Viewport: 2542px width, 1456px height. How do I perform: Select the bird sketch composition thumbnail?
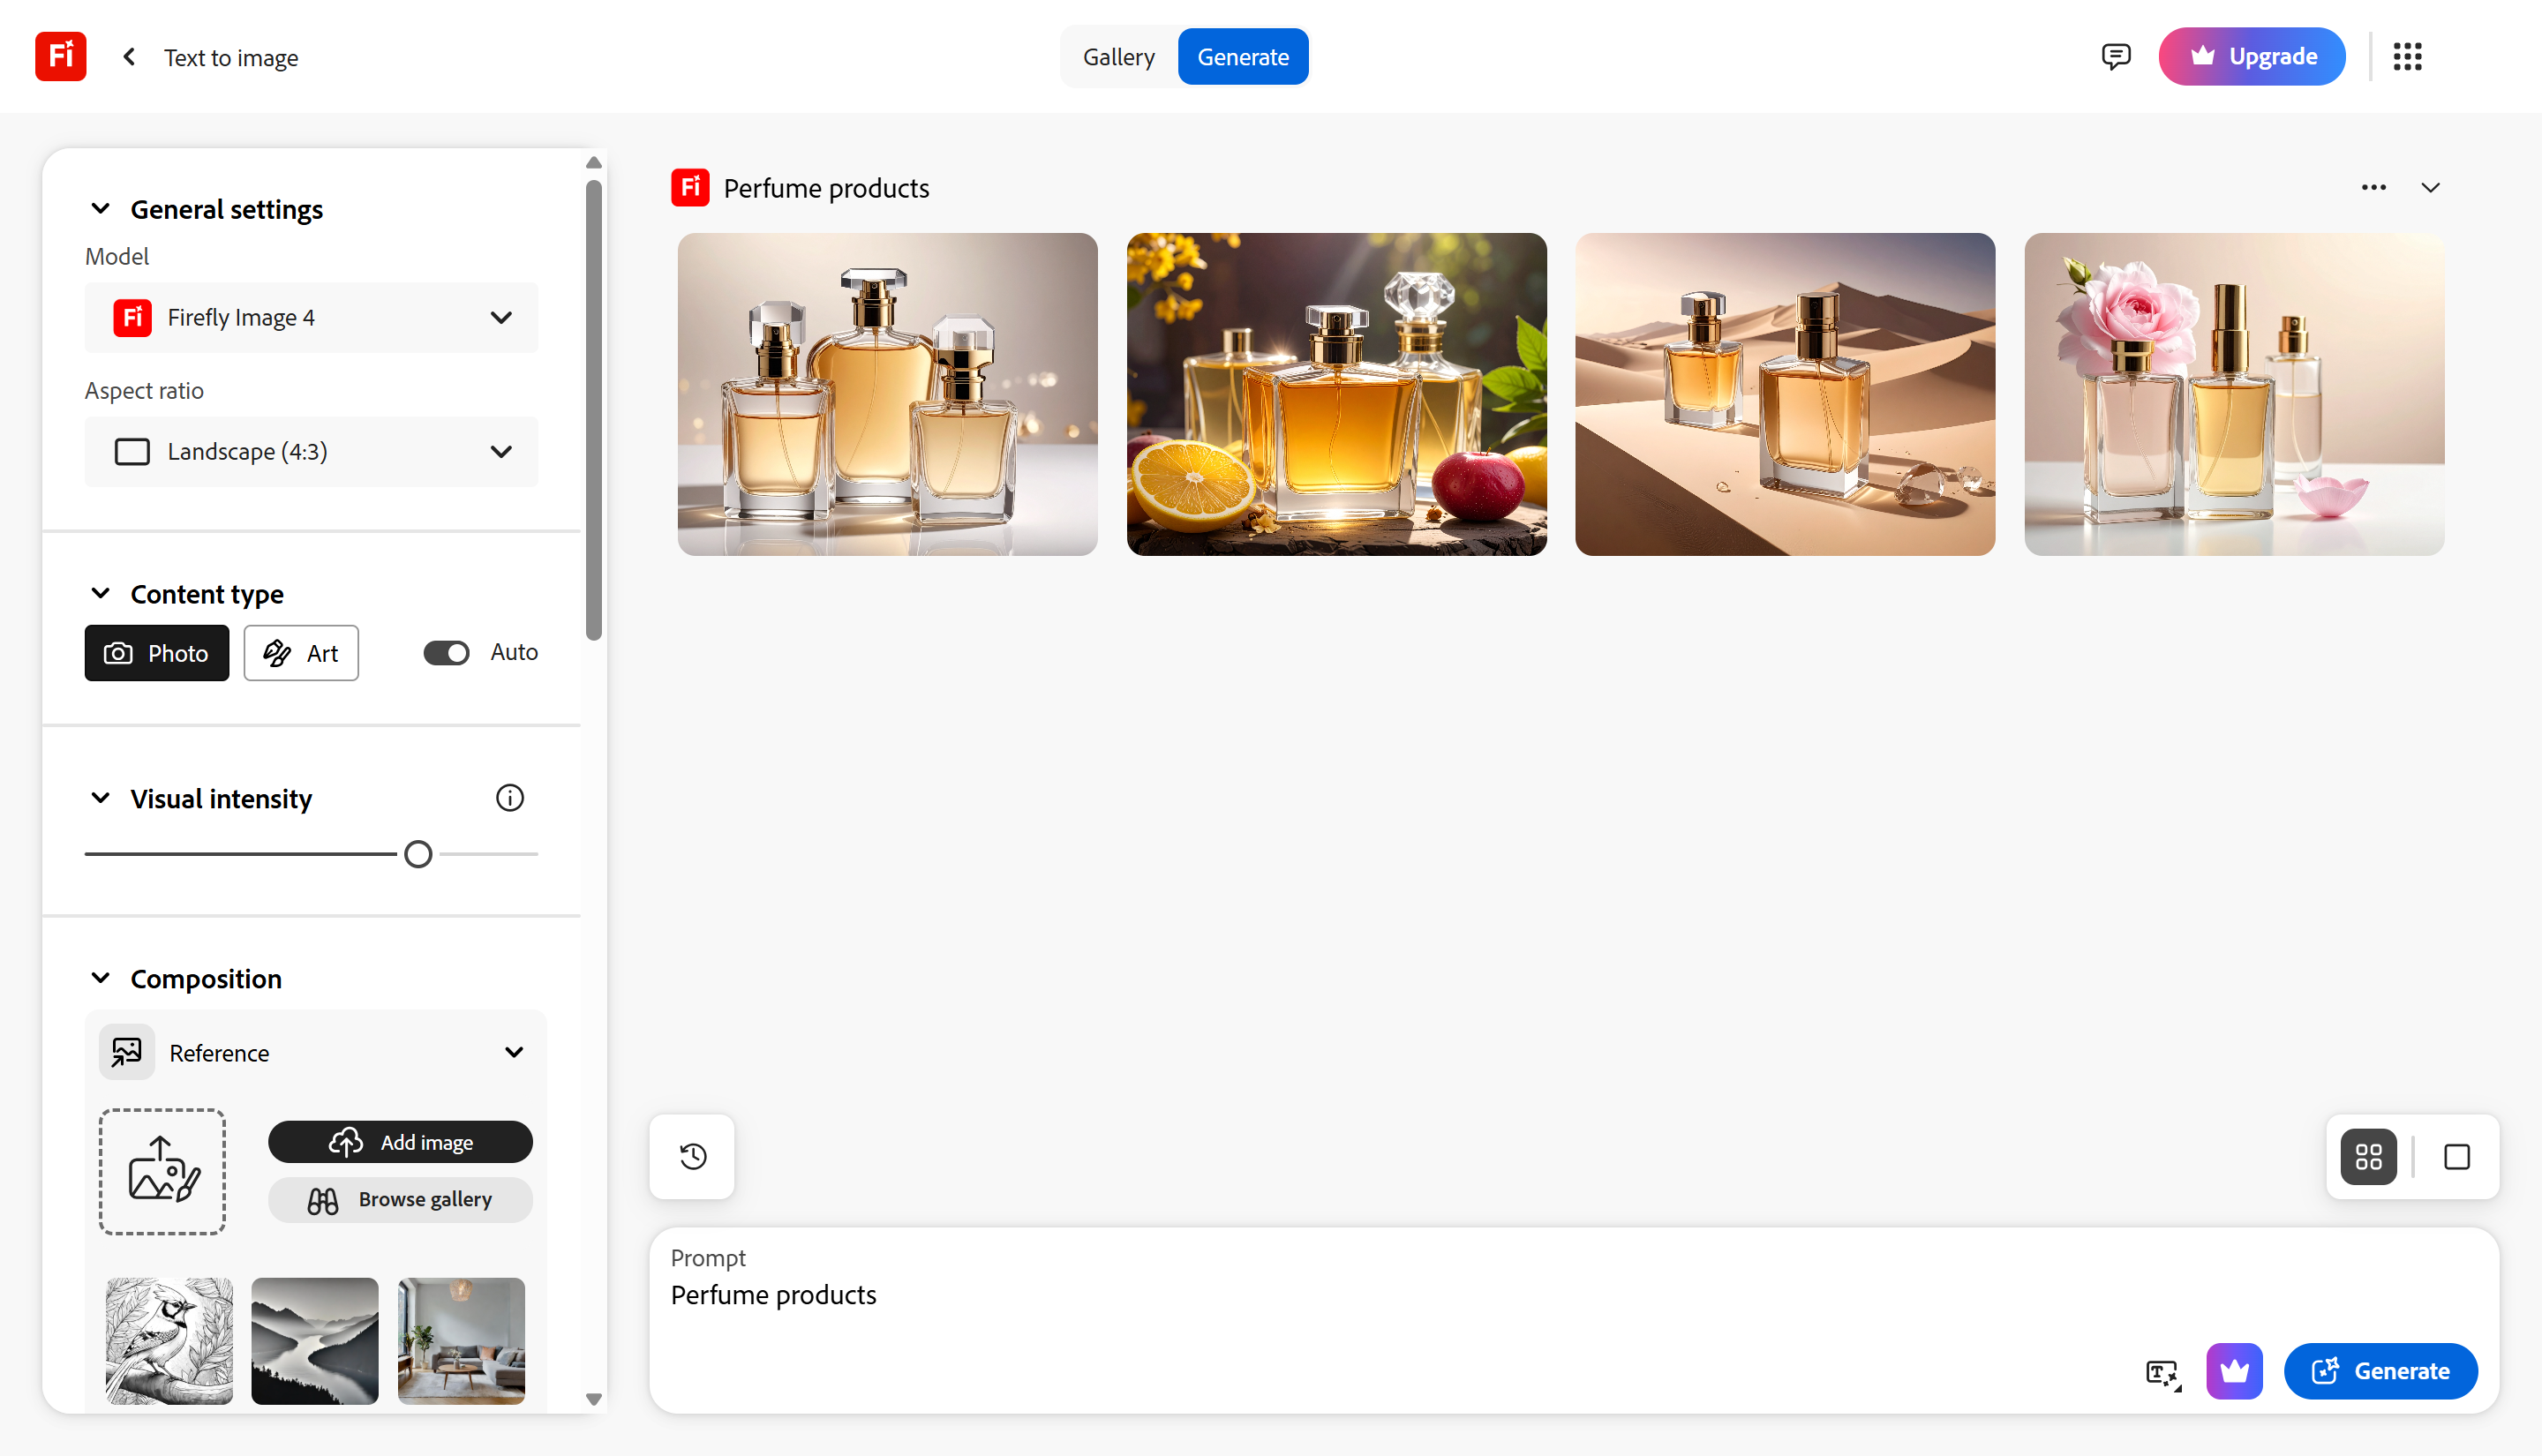(168, 1340)
